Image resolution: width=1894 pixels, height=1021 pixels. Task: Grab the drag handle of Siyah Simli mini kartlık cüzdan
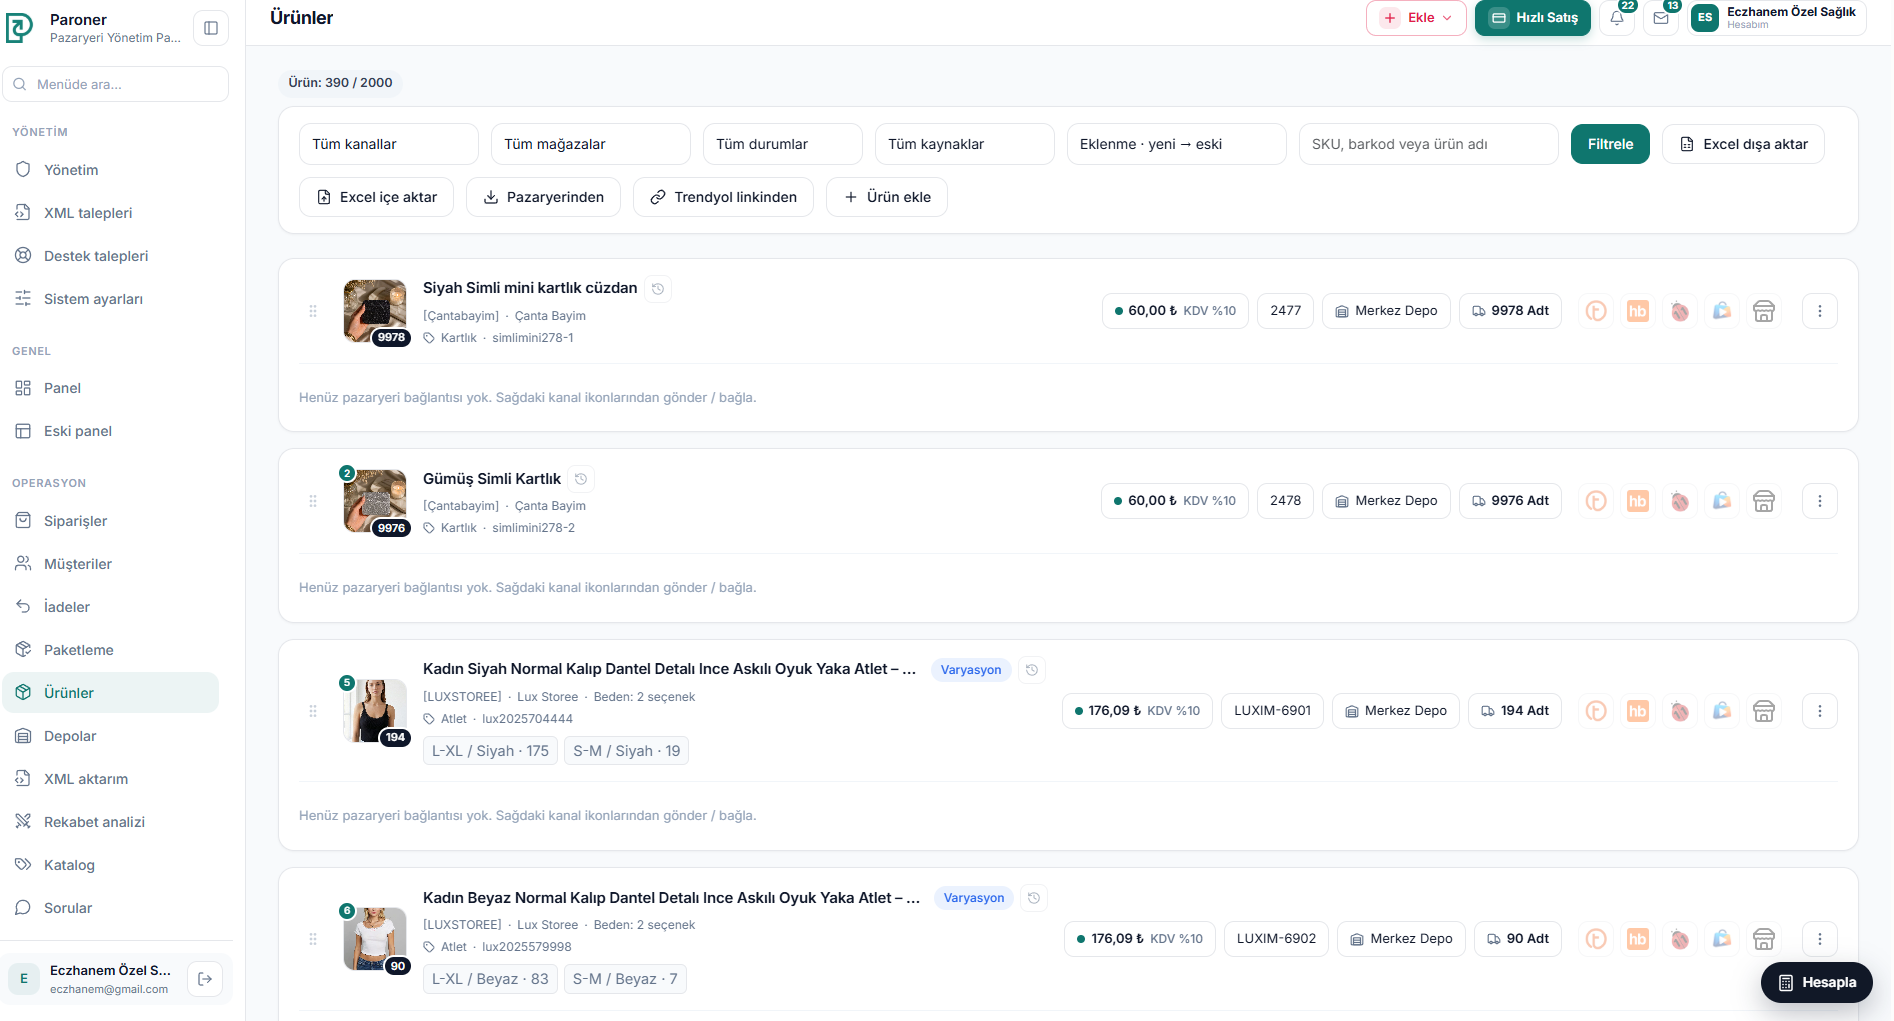313,311
